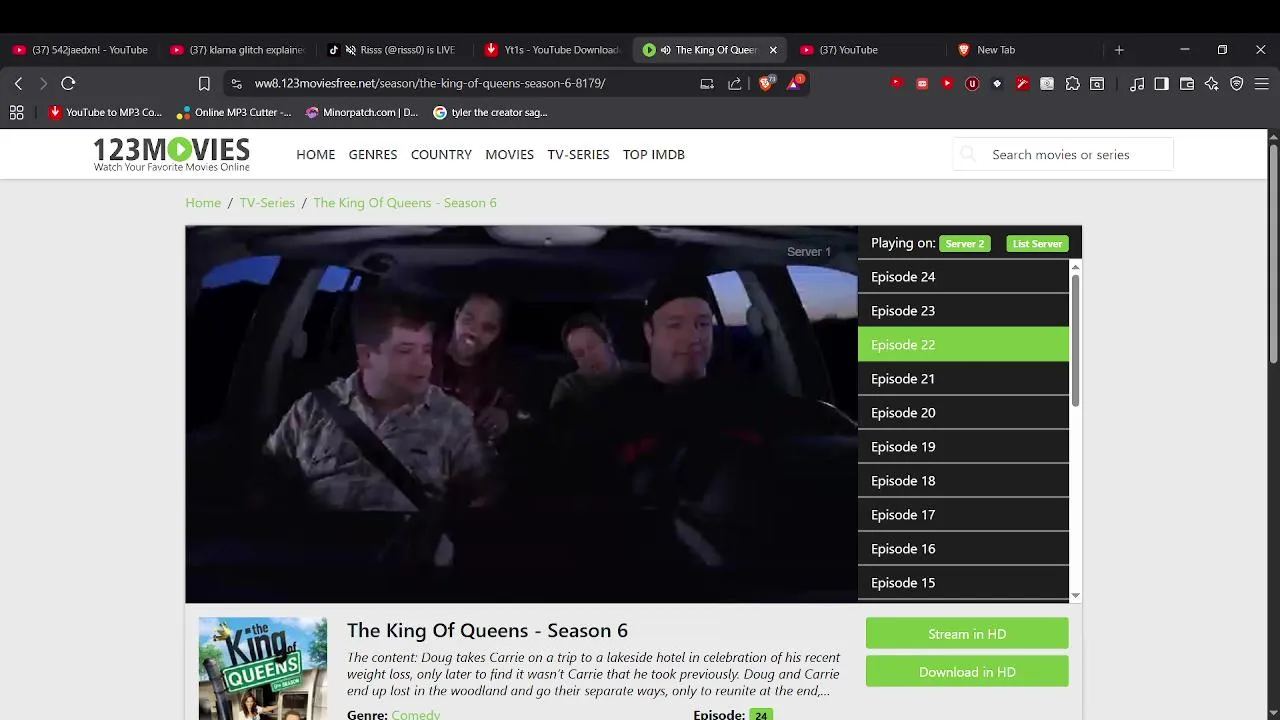Open the HOME menu item
1280x720 pixels.
(x=316, y=155)
